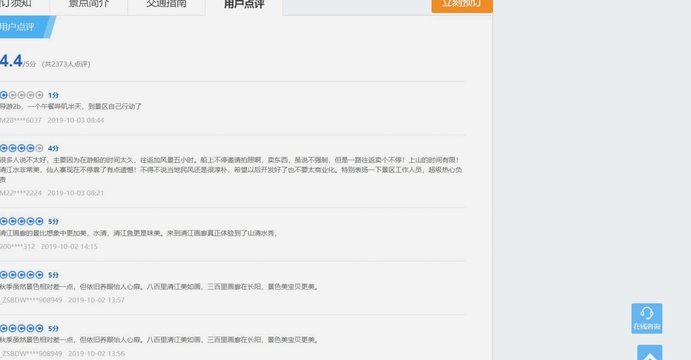The width and height of the screenshot is (691, 360).
Task: Click the 4分 rating circles of second review
Action: 22,148
